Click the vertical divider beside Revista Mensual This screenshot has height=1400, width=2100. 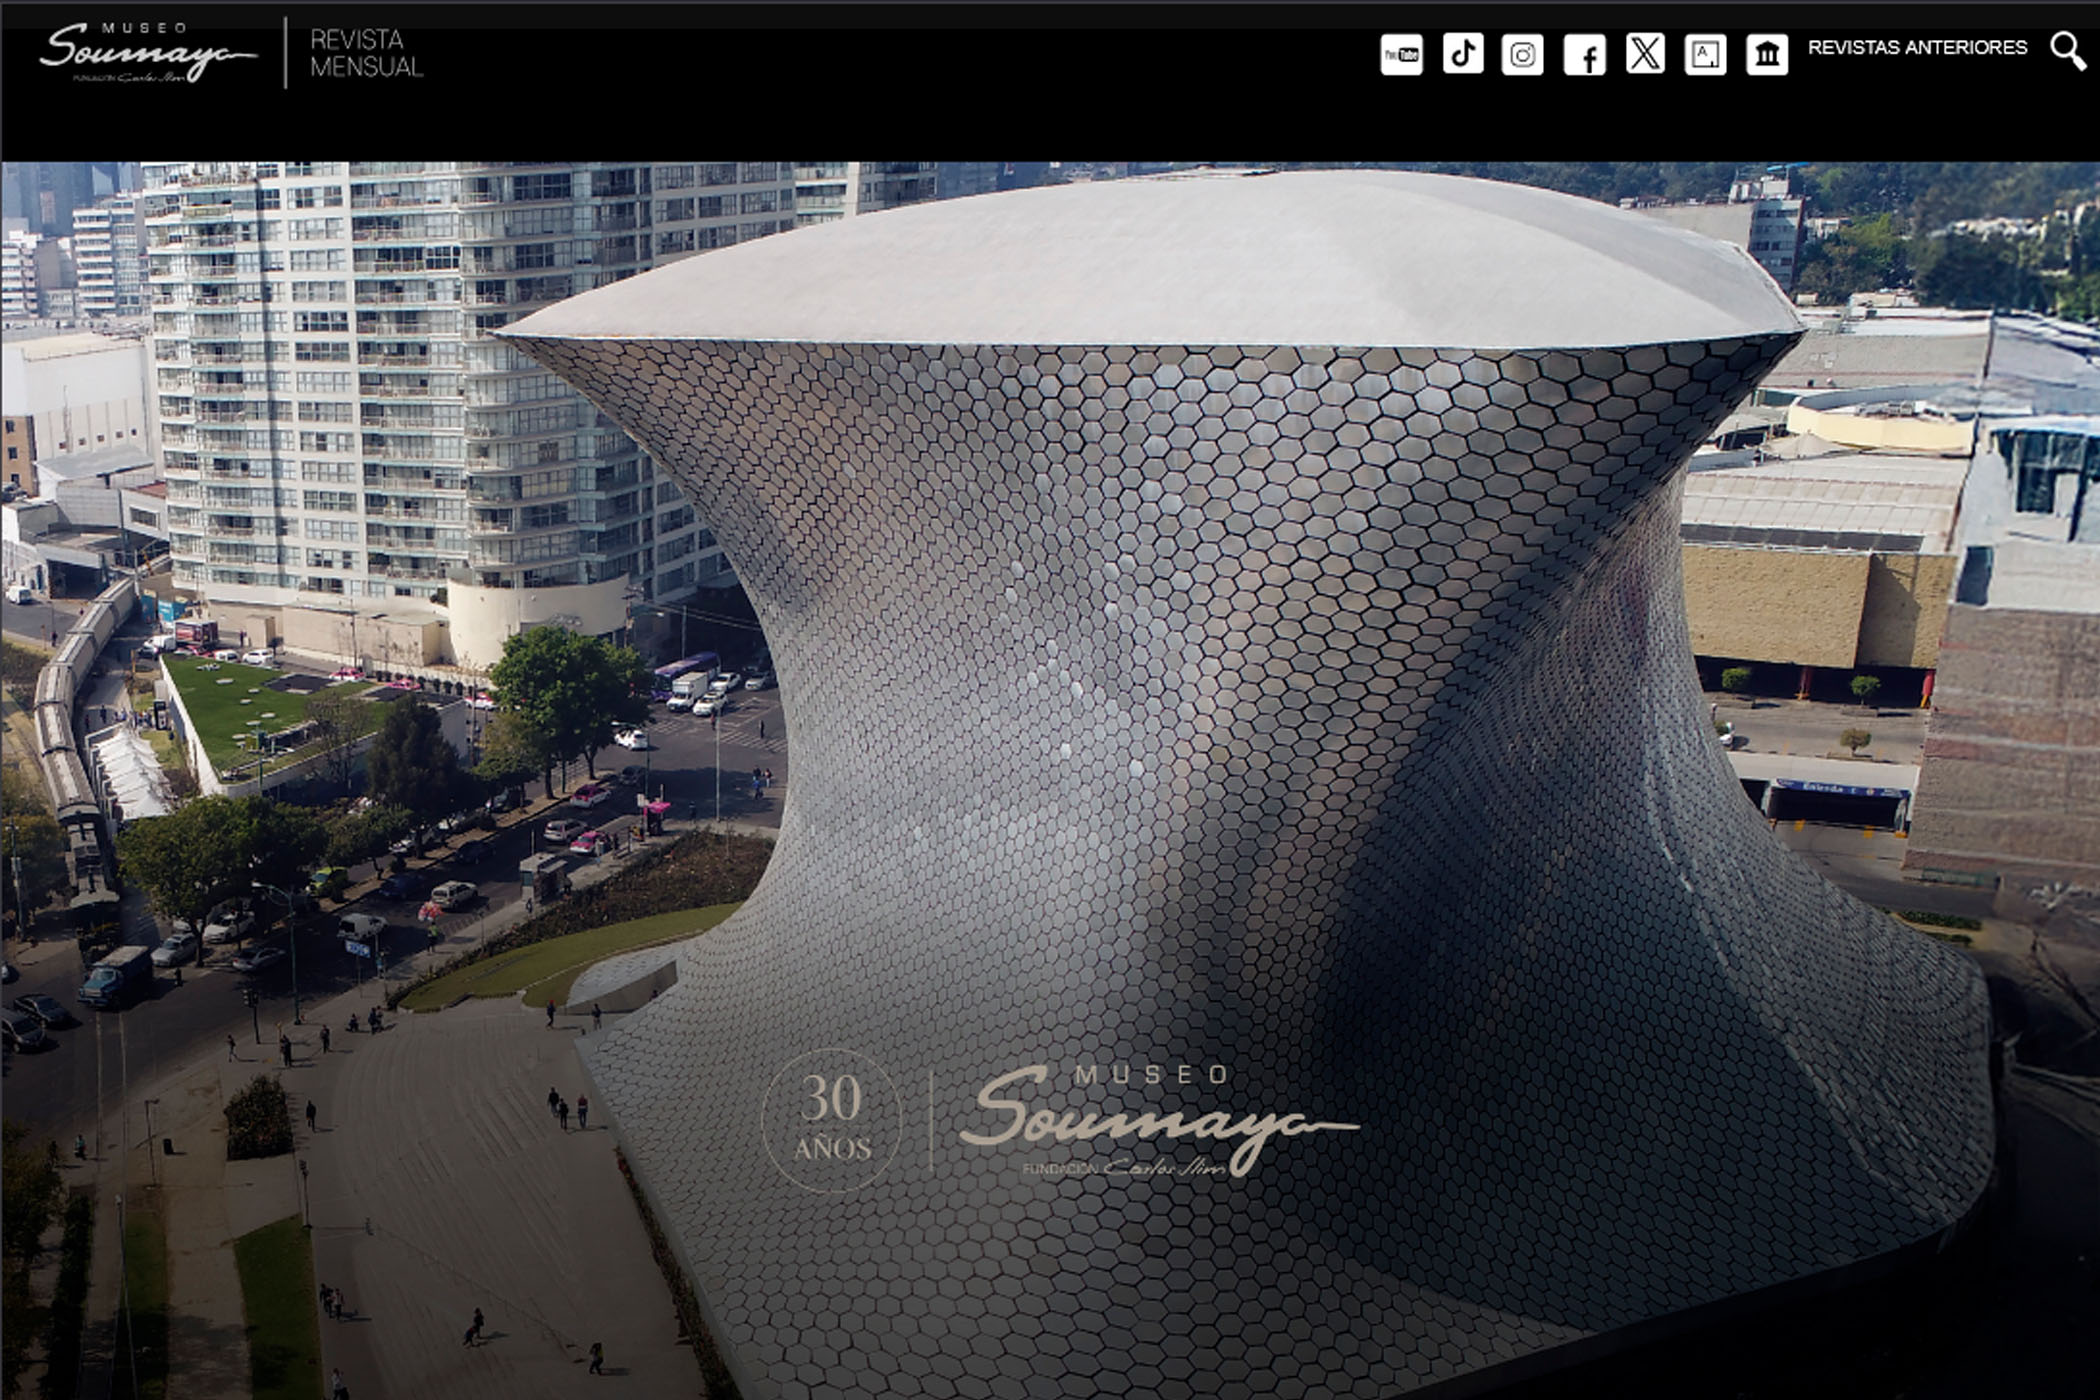[x=286, y=53]
